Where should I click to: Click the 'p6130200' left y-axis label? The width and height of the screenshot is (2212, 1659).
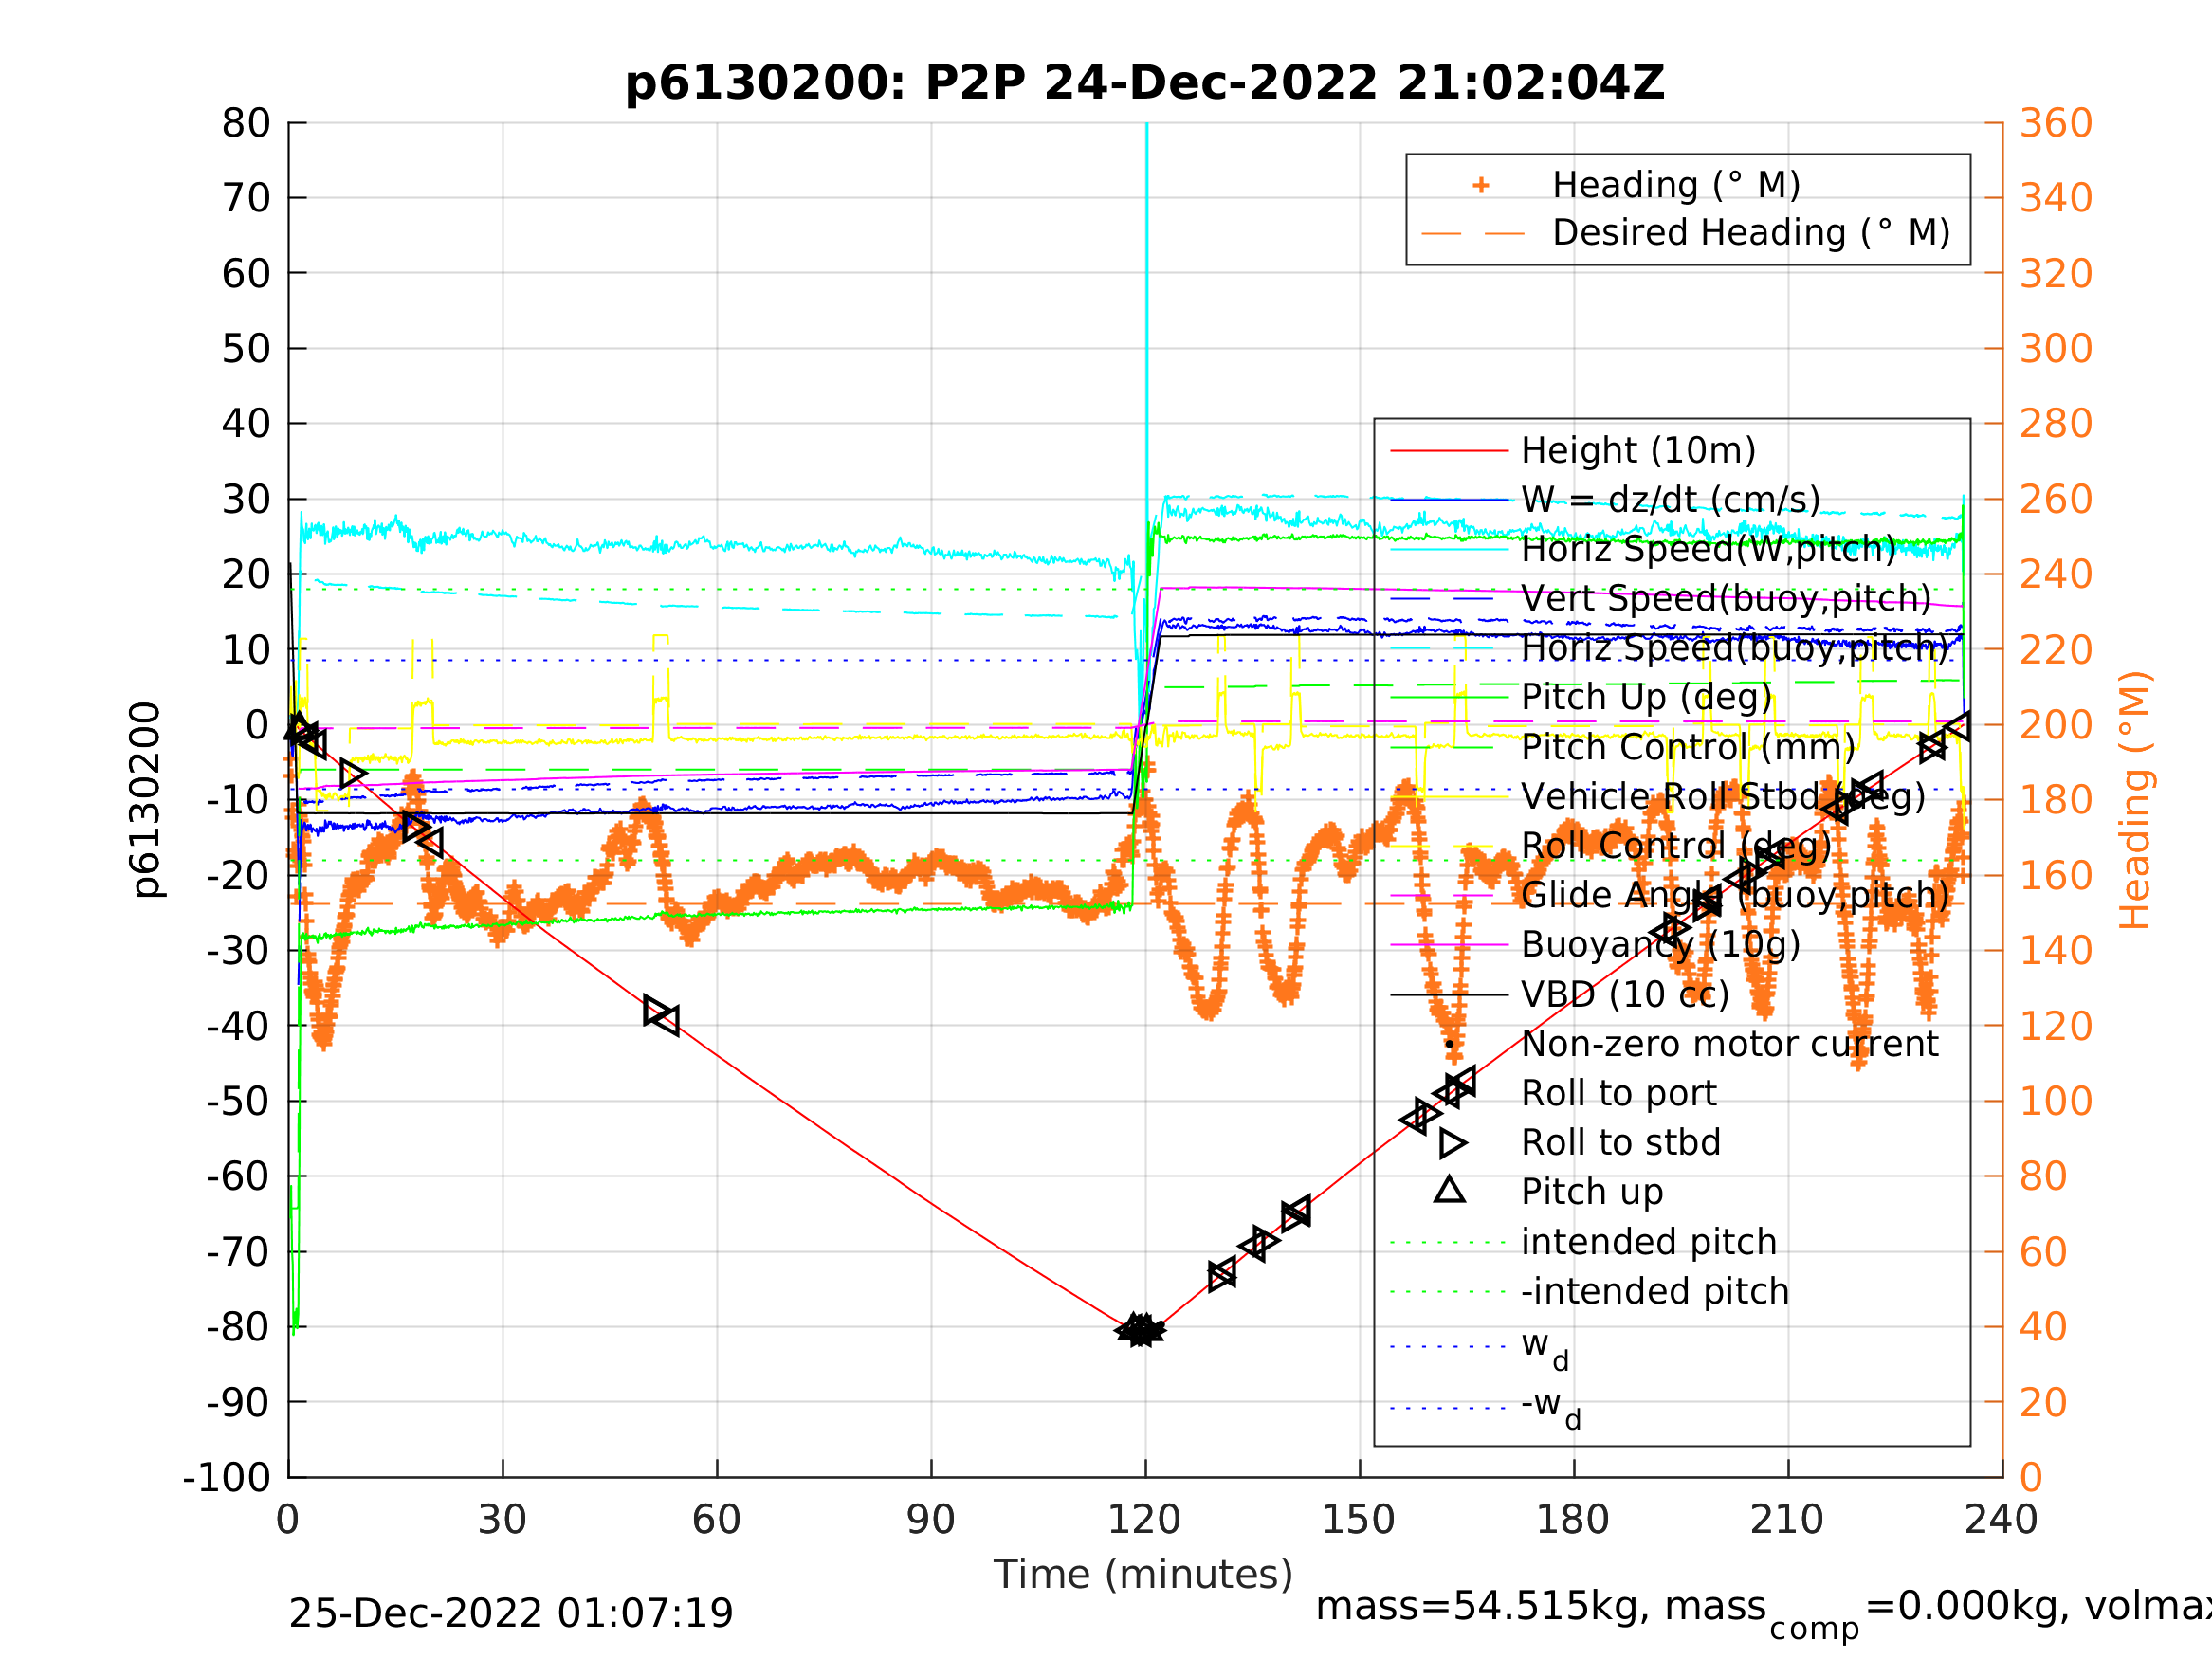coord(146,800)
